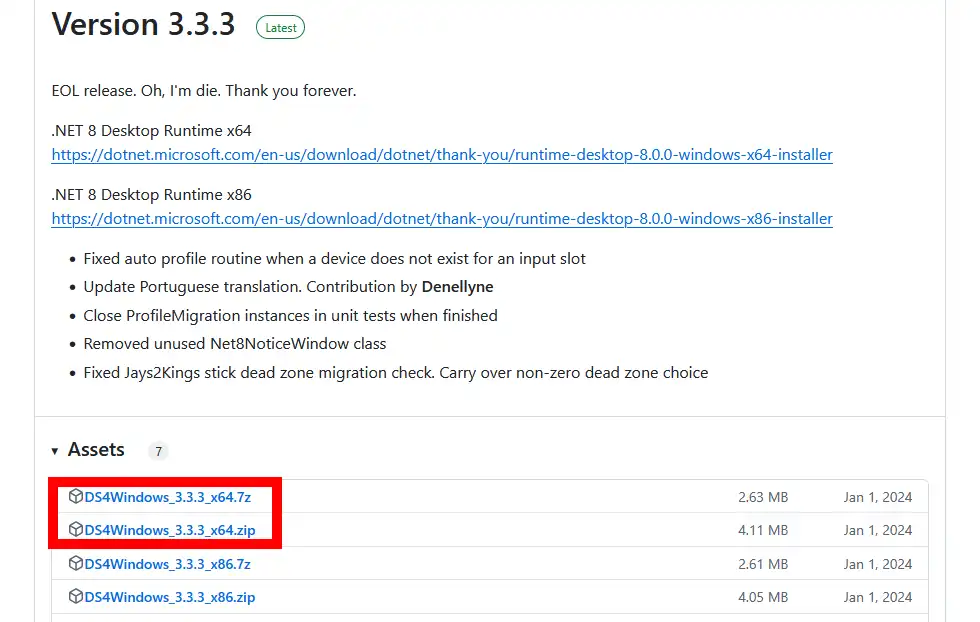This screenshot has width=980, height=622.
Task: Click the Version 3.3.3 heading
Action: tap(143, 25)
